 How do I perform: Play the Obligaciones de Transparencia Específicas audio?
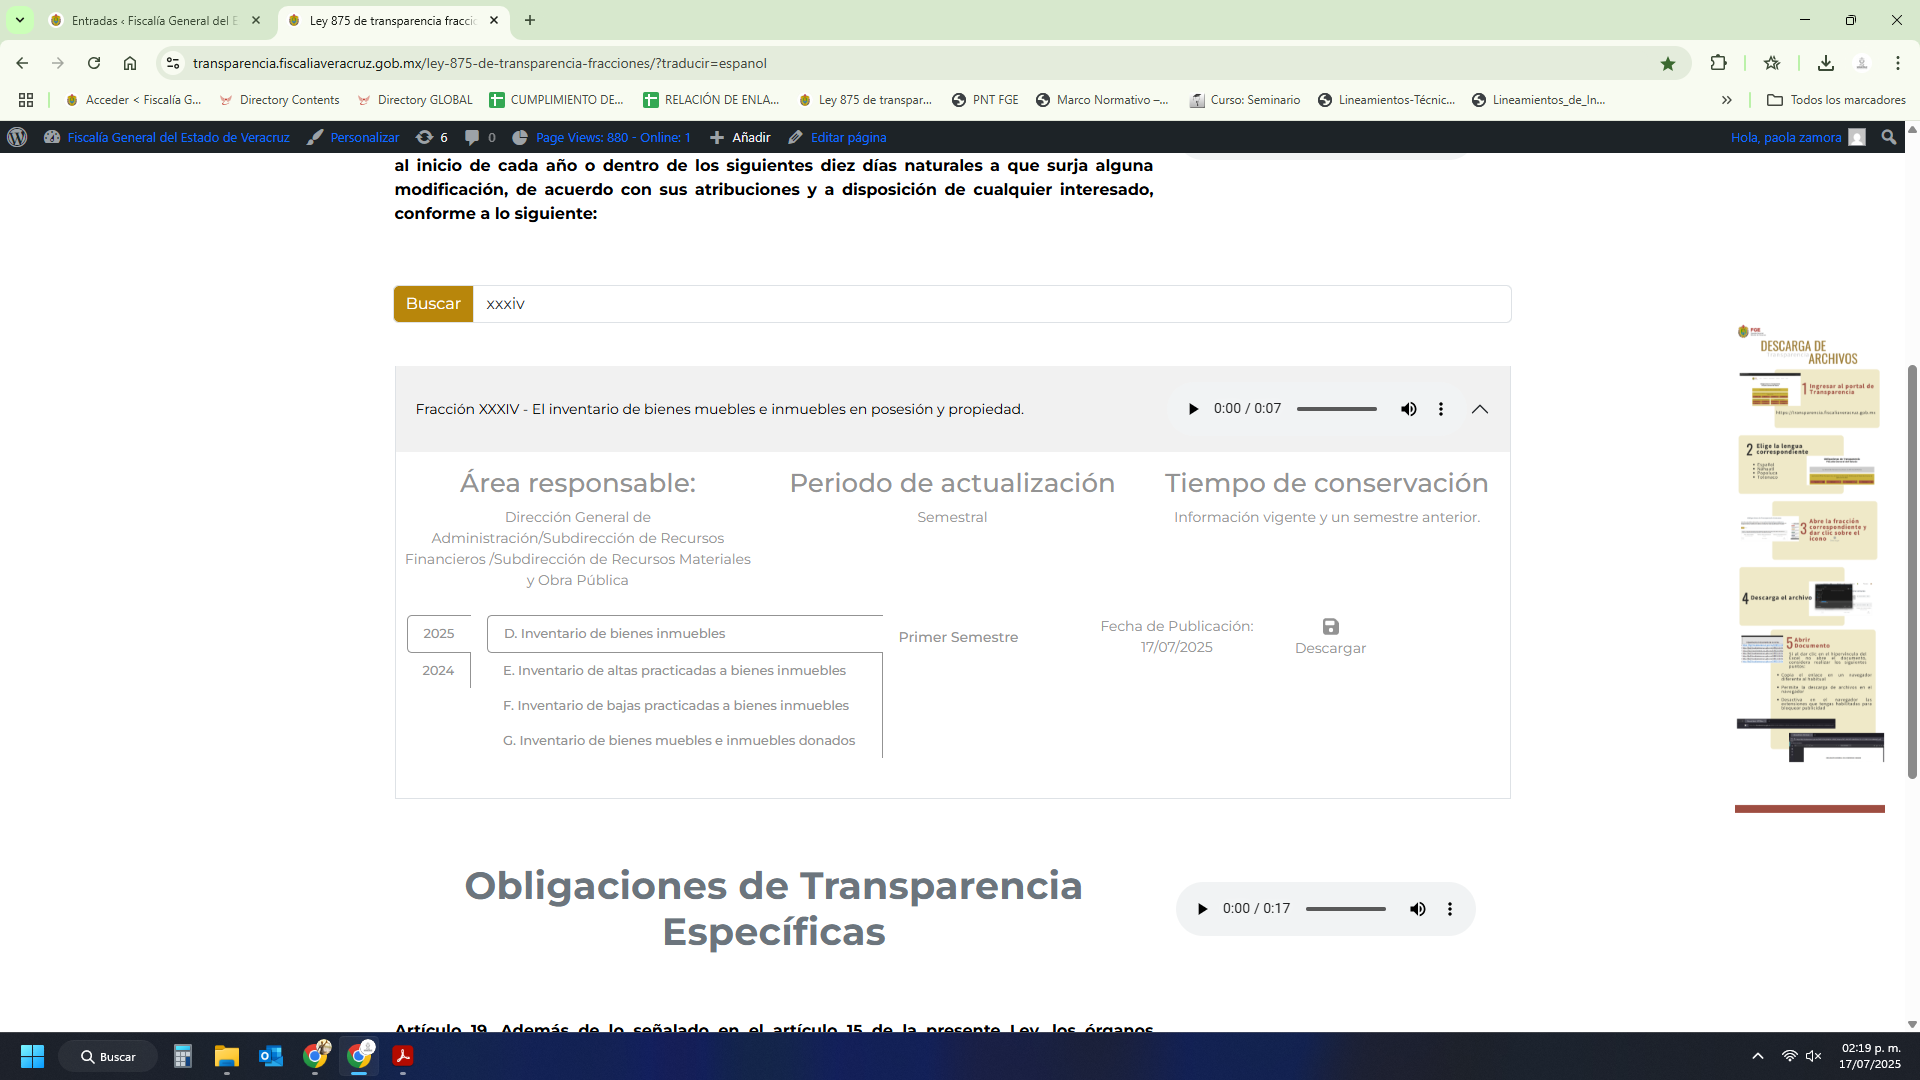pyautogui.click(x=1202, y=909)
